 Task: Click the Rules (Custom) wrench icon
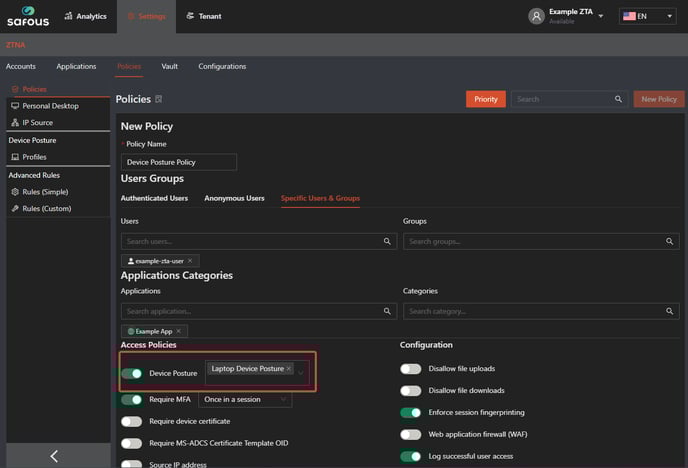pyautogui.click(x=15, y=208)
